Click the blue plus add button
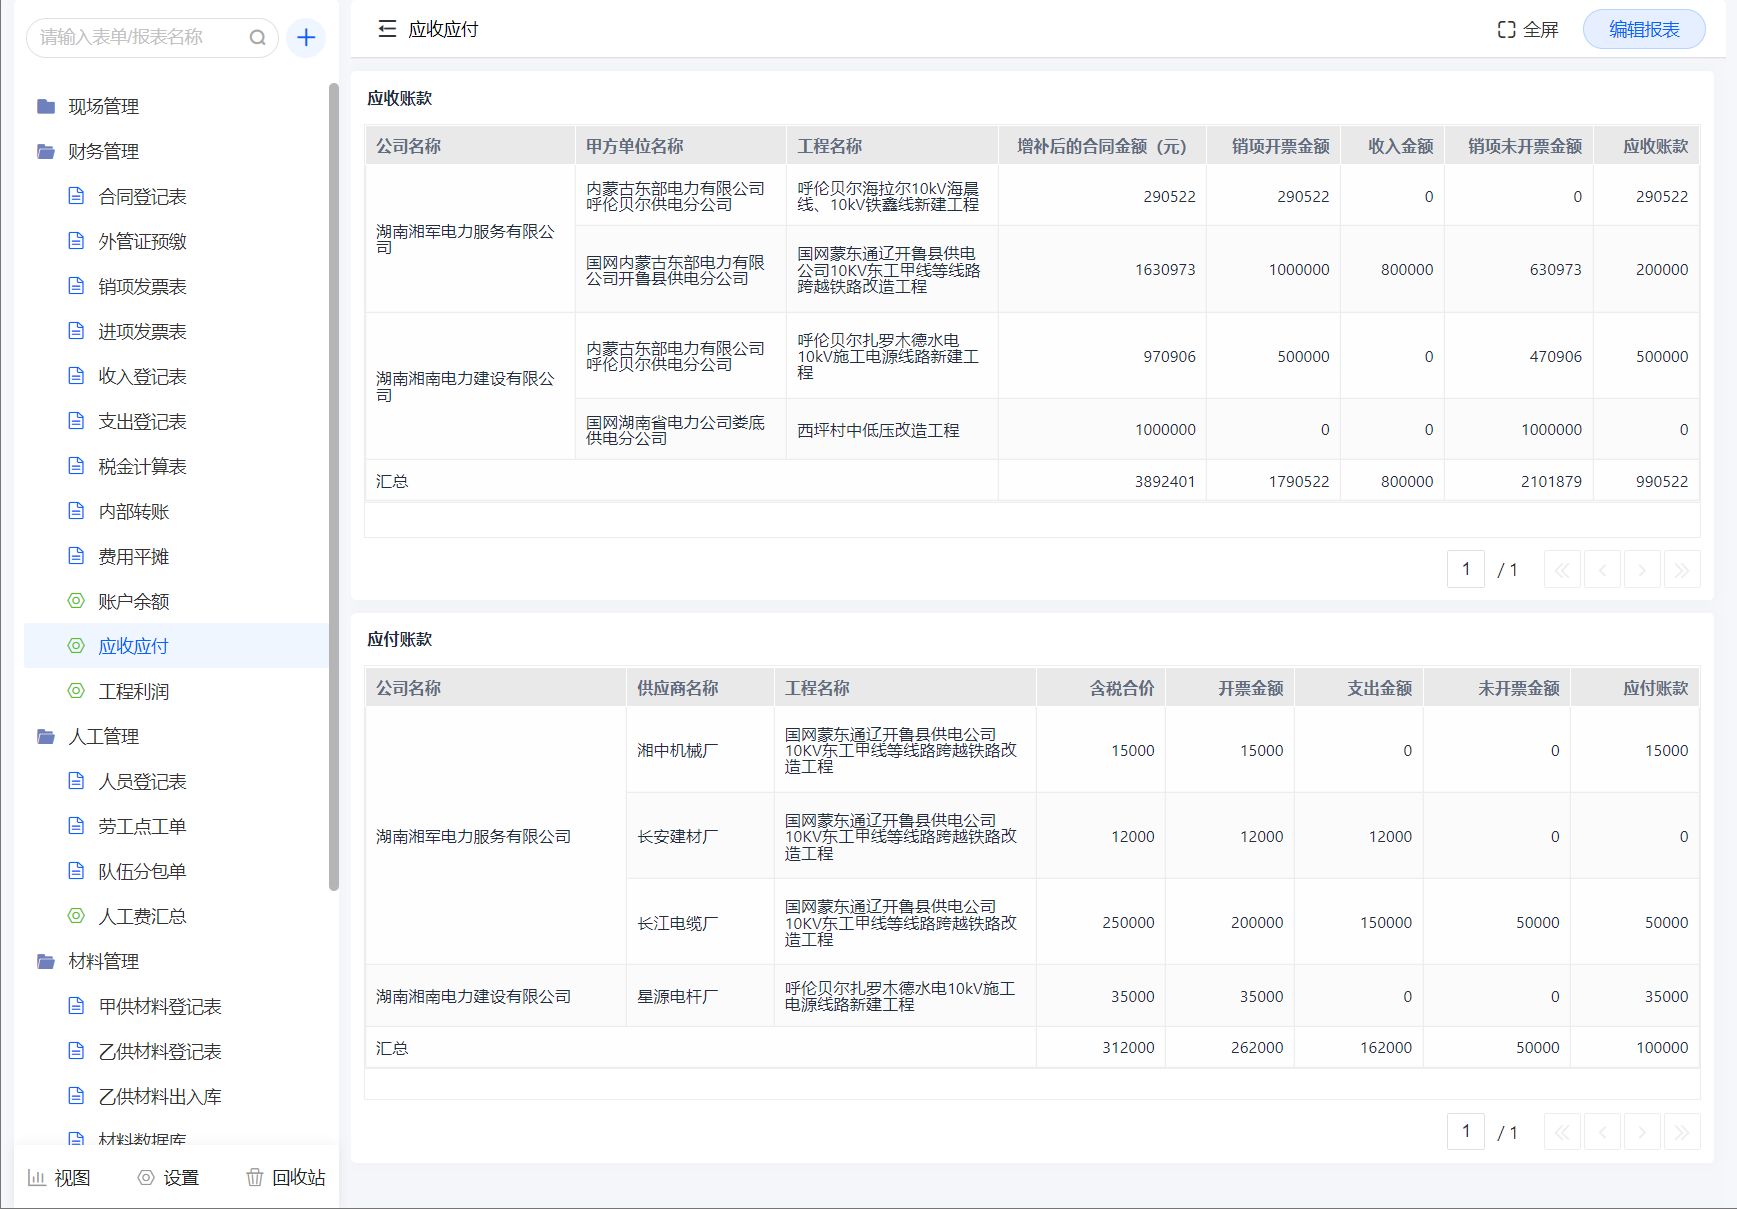The height and width of the screenshot is (1209, 1737). (306, 38)
